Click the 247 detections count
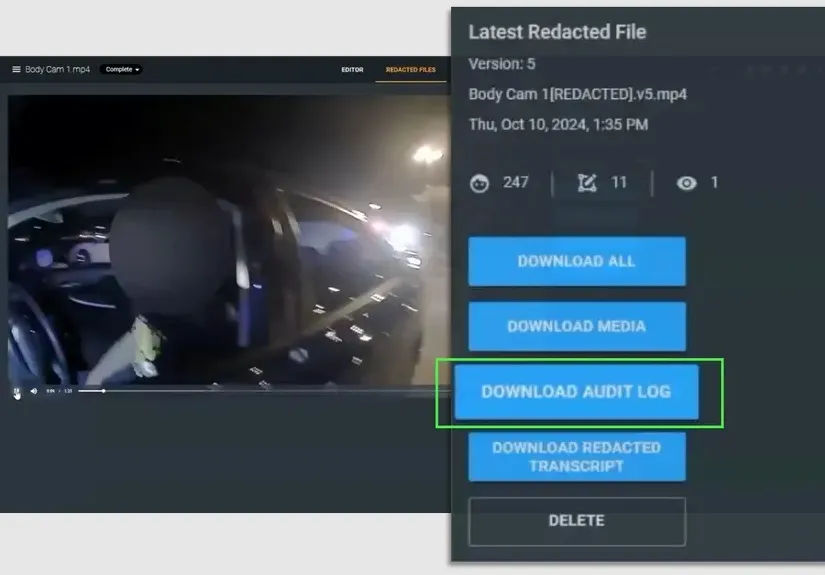Viewport: 825px width, 575px height. [515, 183]
